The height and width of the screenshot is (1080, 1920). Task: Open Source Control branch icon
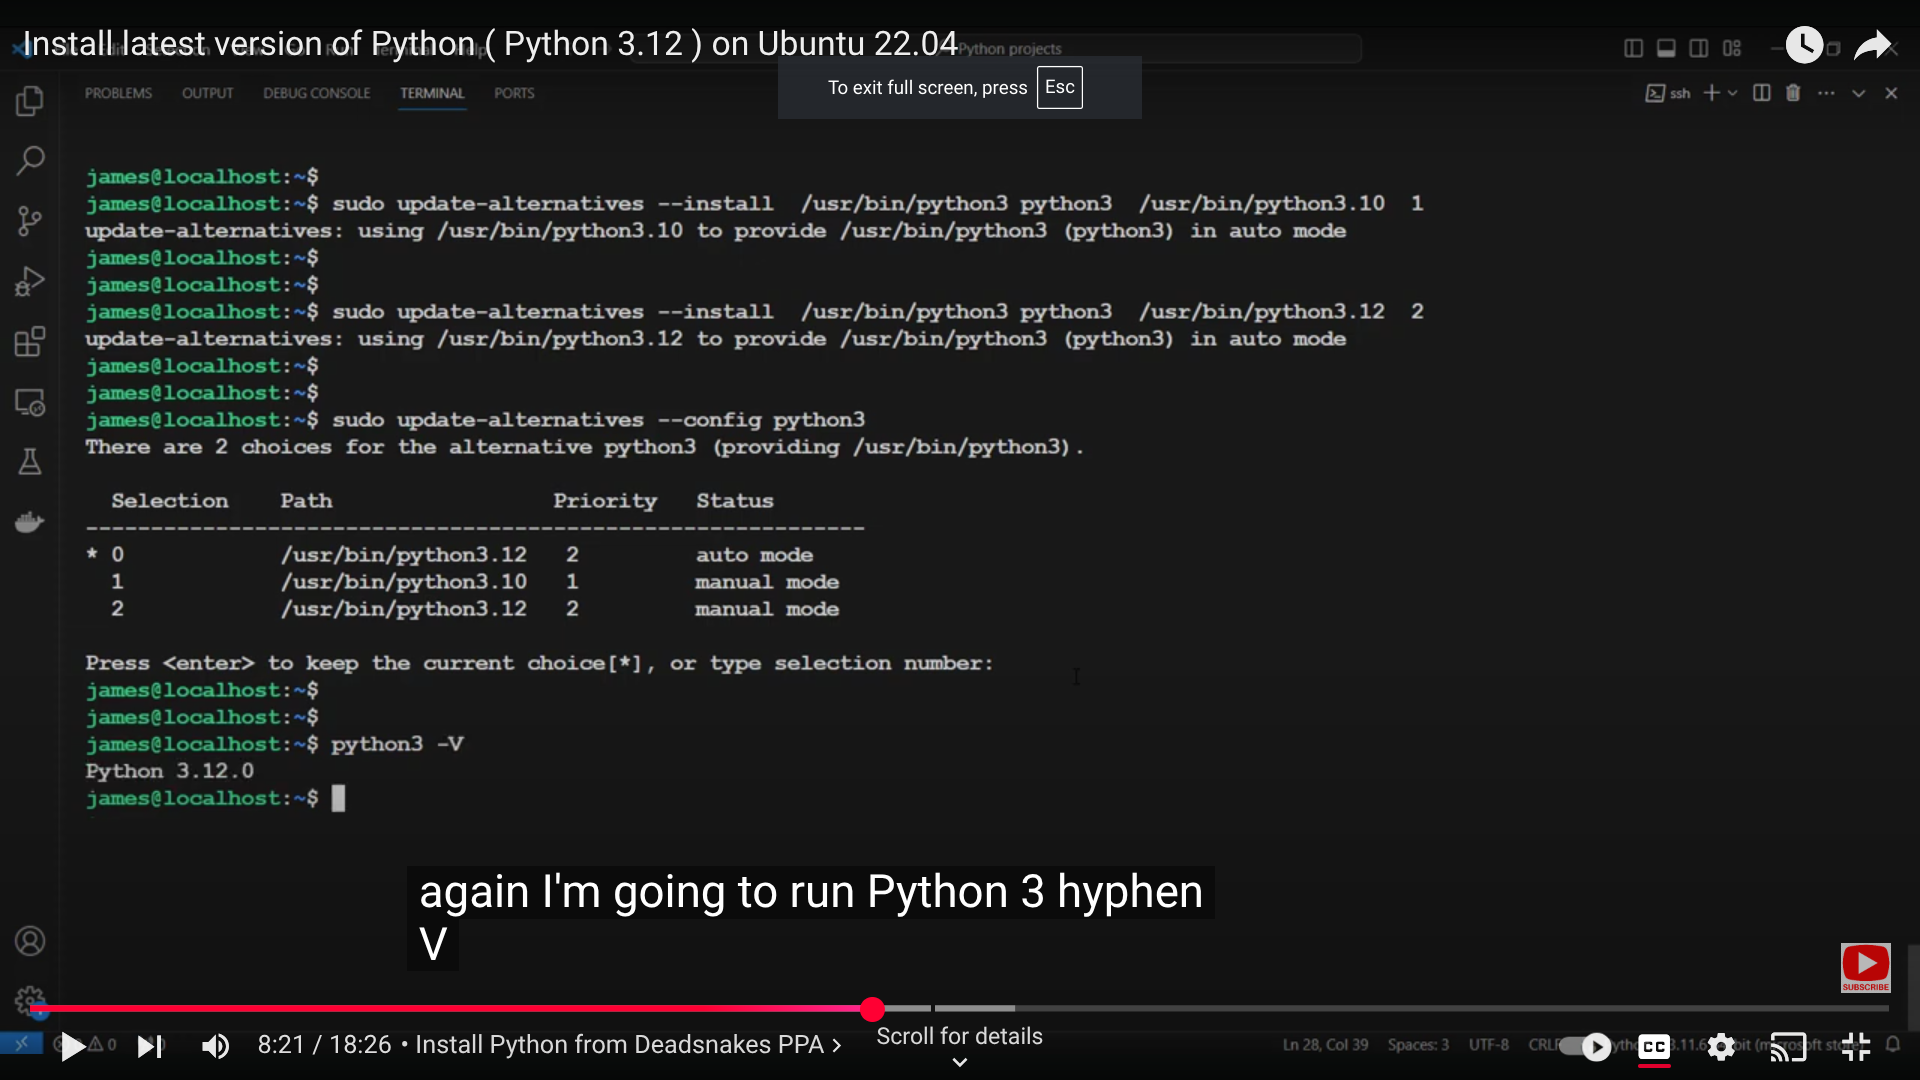click(x=30, y=221)
